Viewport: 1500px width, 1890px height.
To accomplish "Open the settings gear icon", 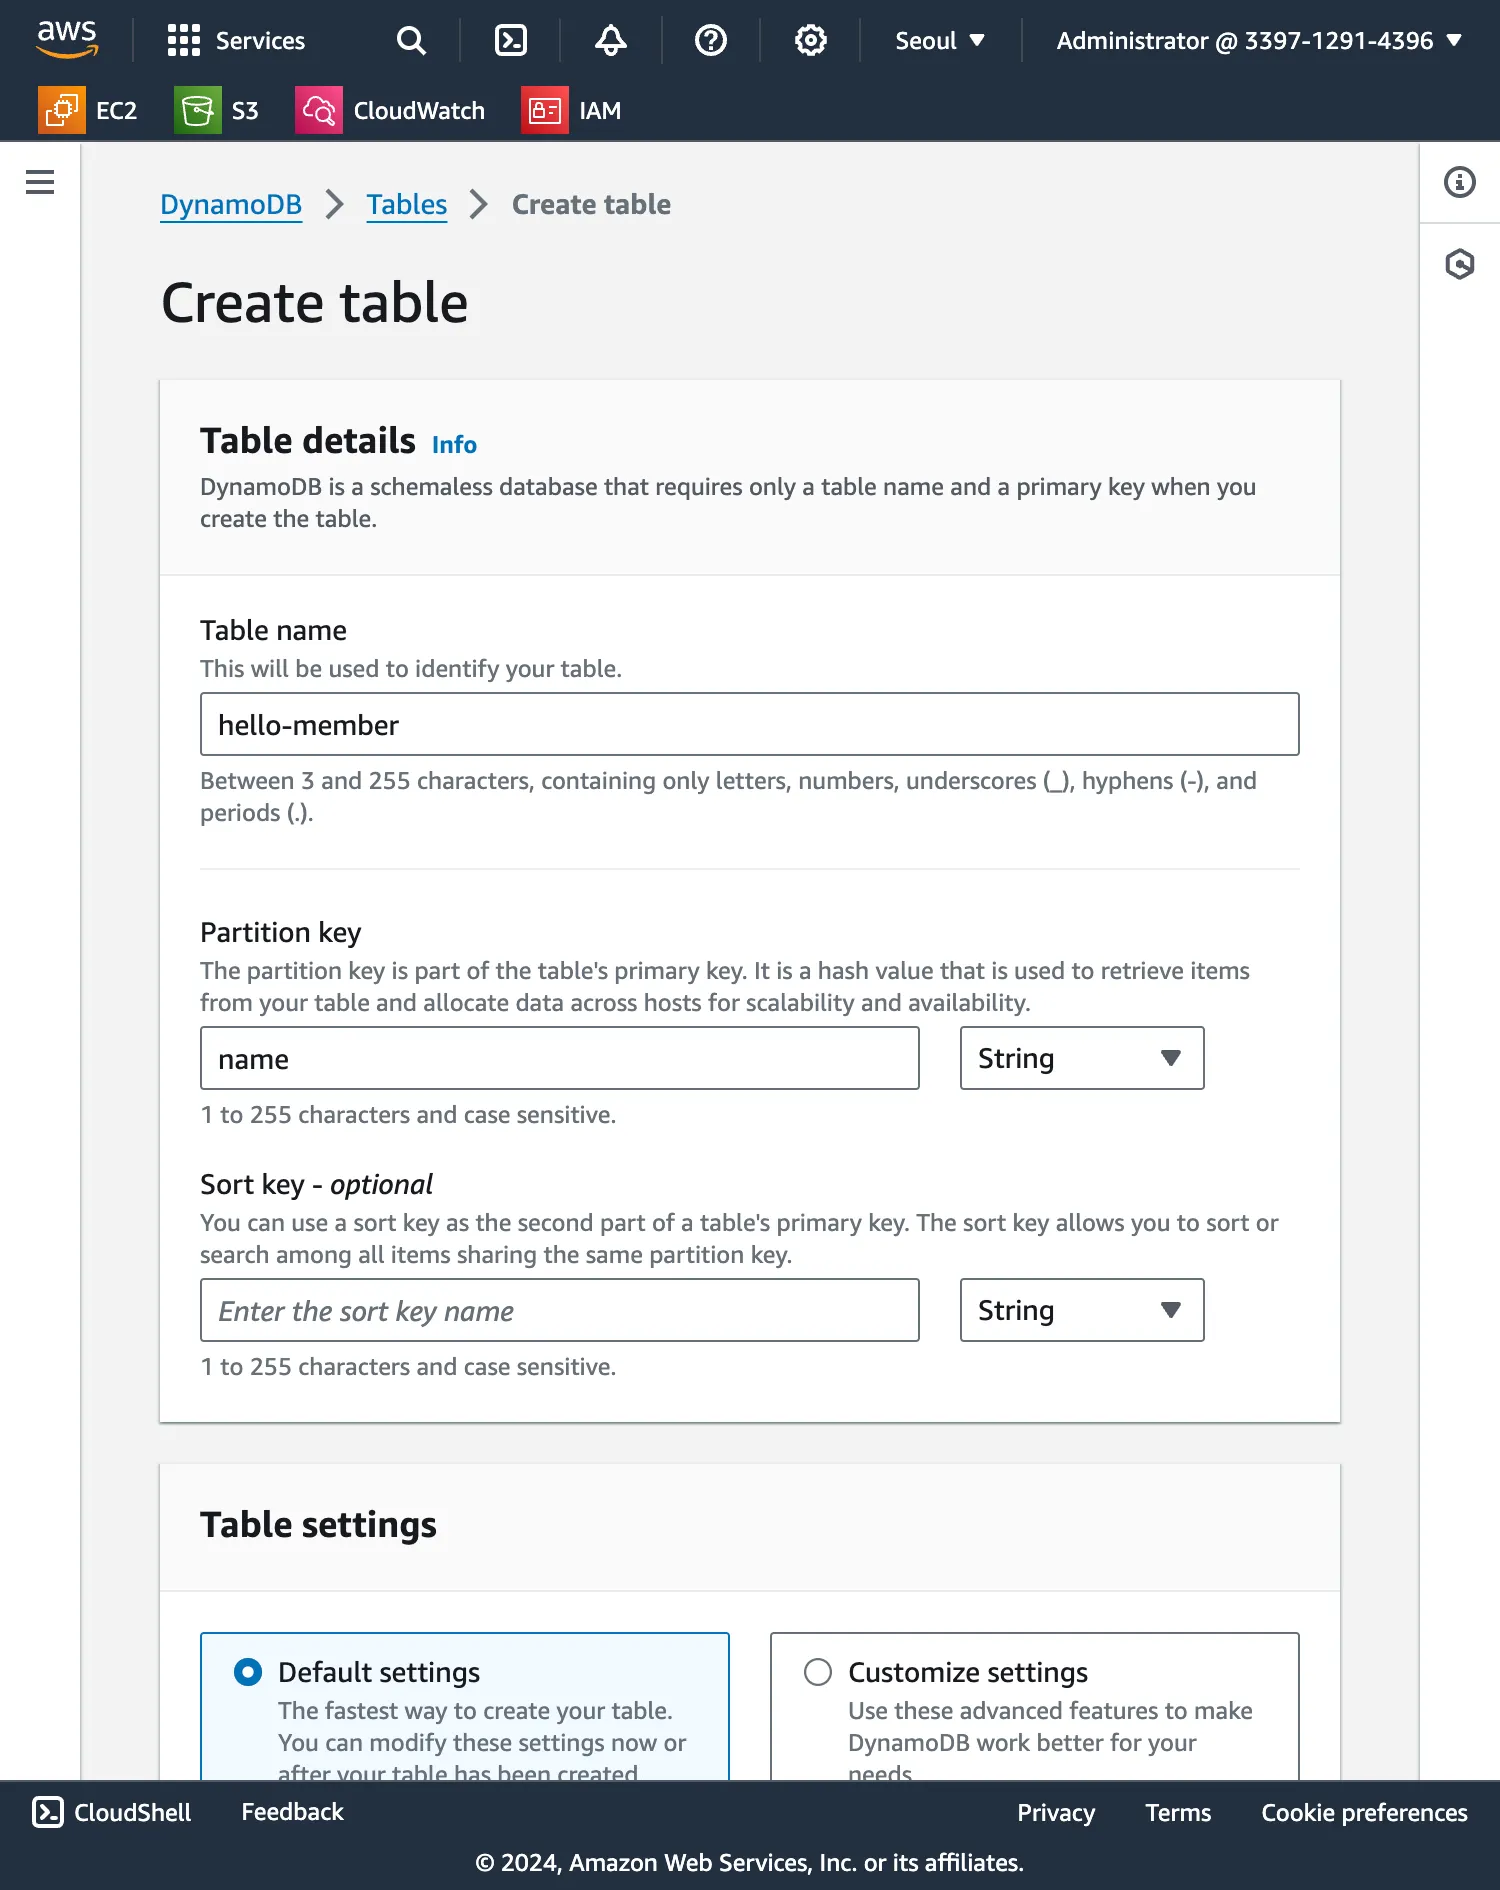I will click(811, 41).
